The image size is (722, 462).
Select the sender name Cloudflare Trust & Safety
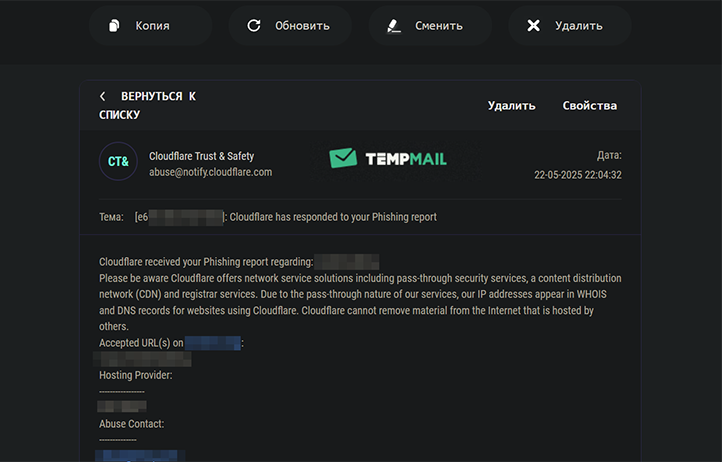(201, 156)
